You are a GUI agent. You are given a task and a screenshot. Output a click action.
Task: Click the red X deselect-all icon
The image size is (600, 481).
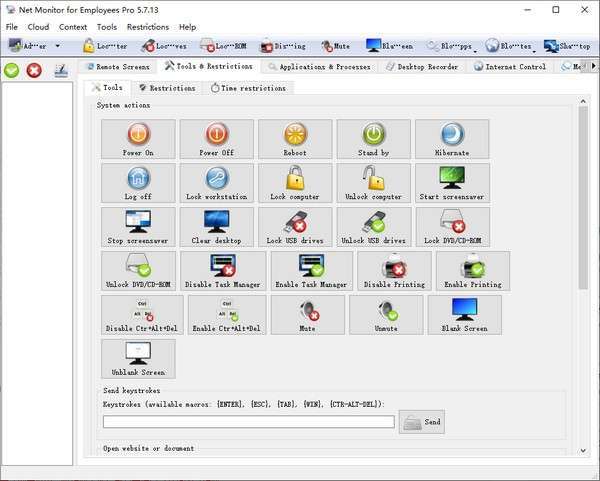tap(34, 70)
